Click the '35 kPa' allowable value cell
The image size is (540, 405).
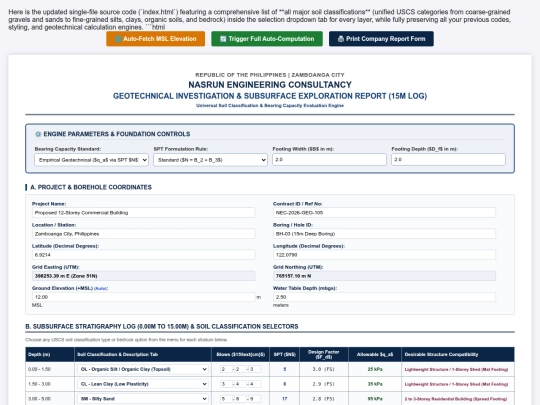[x=375, y=384]
